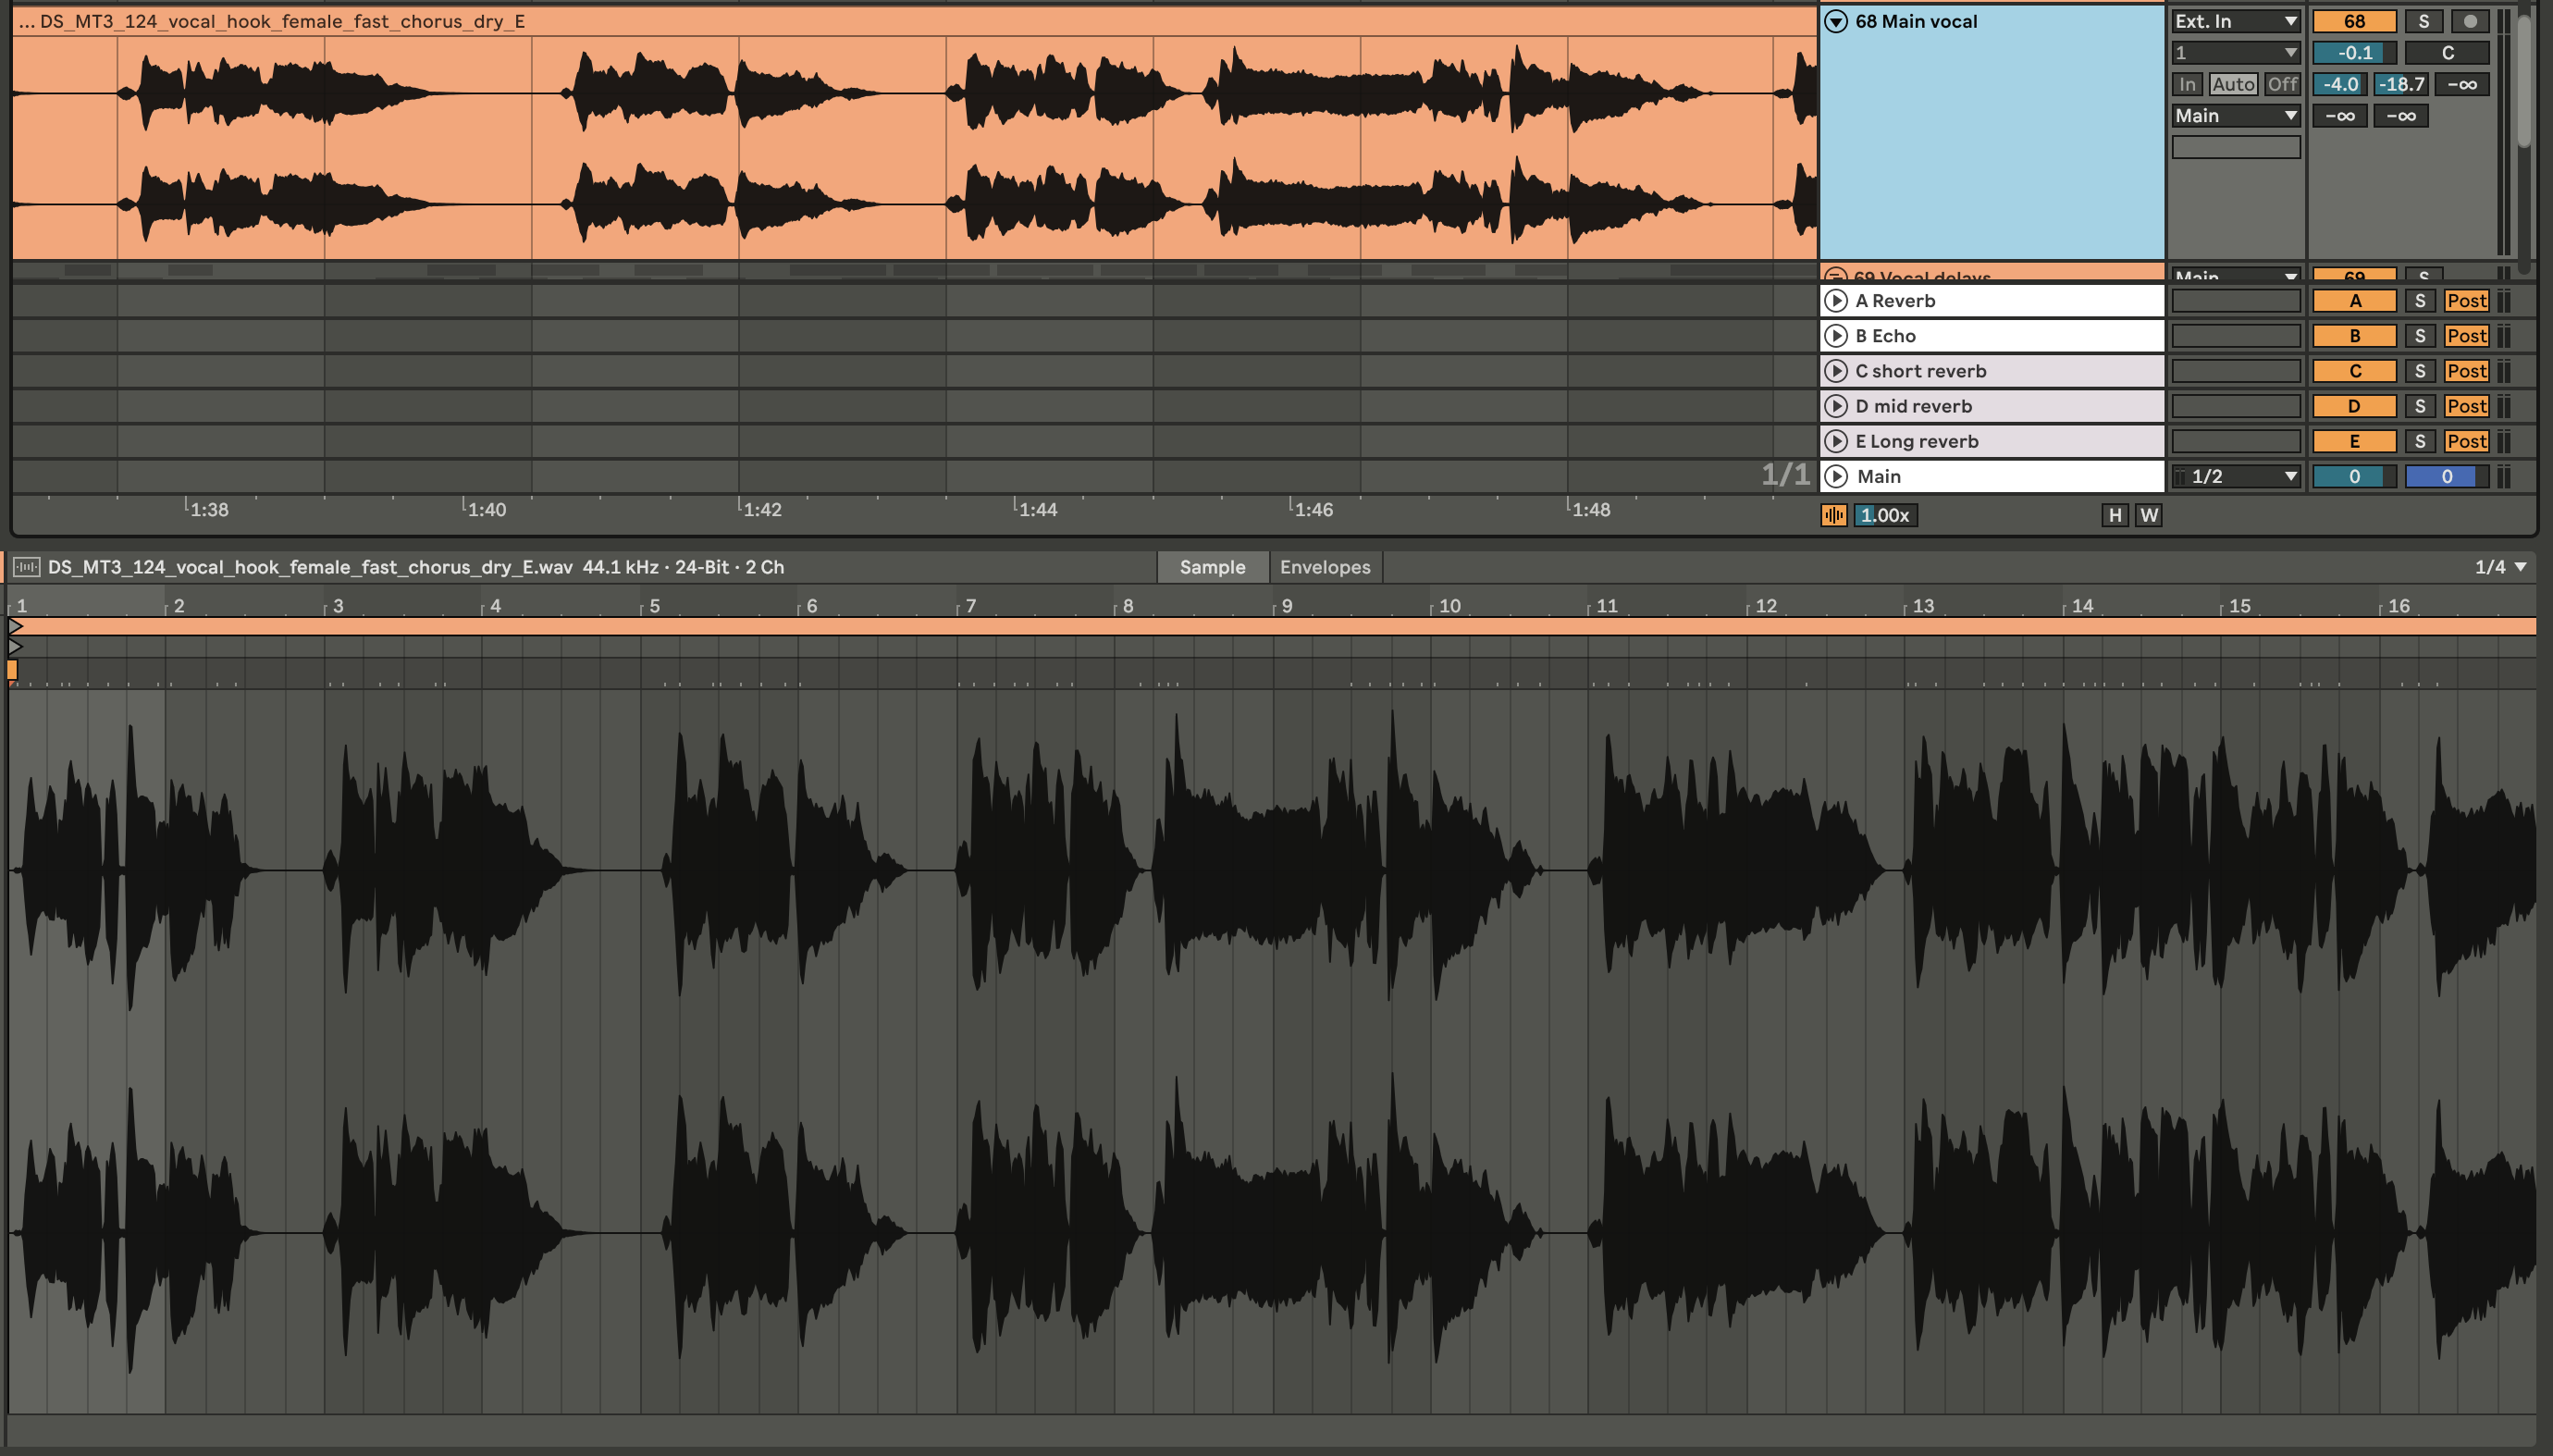Solo the A Reverb return track
Image resolution: width=2553 pixels, height=1456 pixels.
[2420, 301]
